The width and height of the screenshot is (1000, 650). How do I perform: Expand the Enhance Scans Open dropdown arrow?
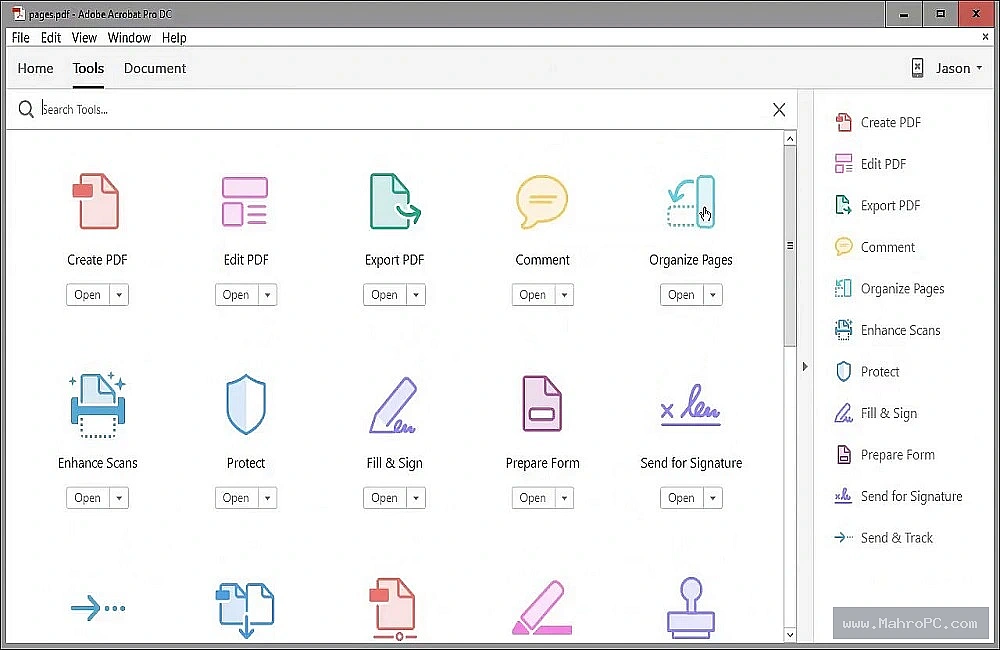coord(119,498)
